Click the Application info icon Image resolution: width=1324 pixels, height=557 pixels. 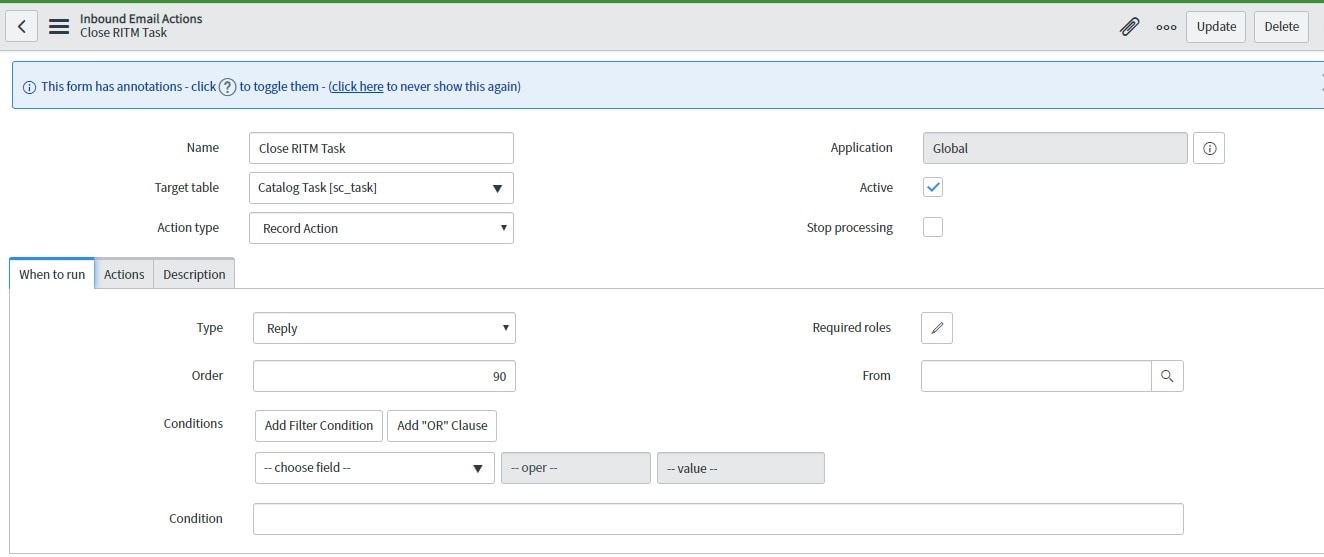[x=1209, y=148]
